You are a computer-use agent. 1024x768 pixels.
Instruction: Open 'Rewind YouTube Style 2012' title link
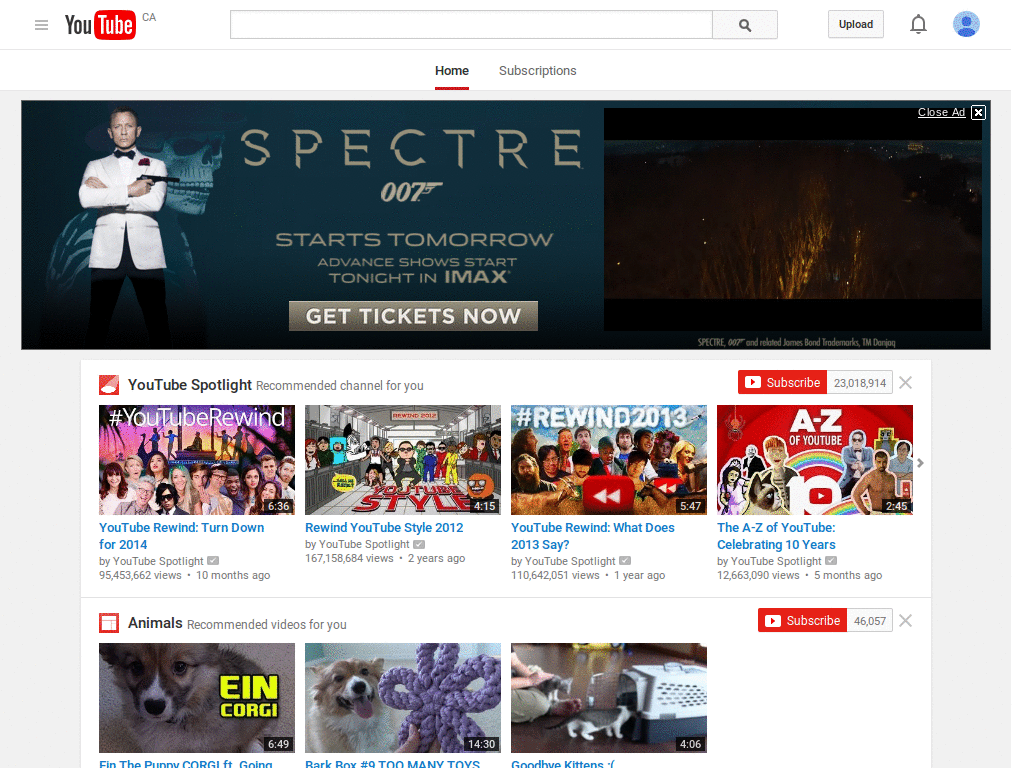[x=384, y=528]
